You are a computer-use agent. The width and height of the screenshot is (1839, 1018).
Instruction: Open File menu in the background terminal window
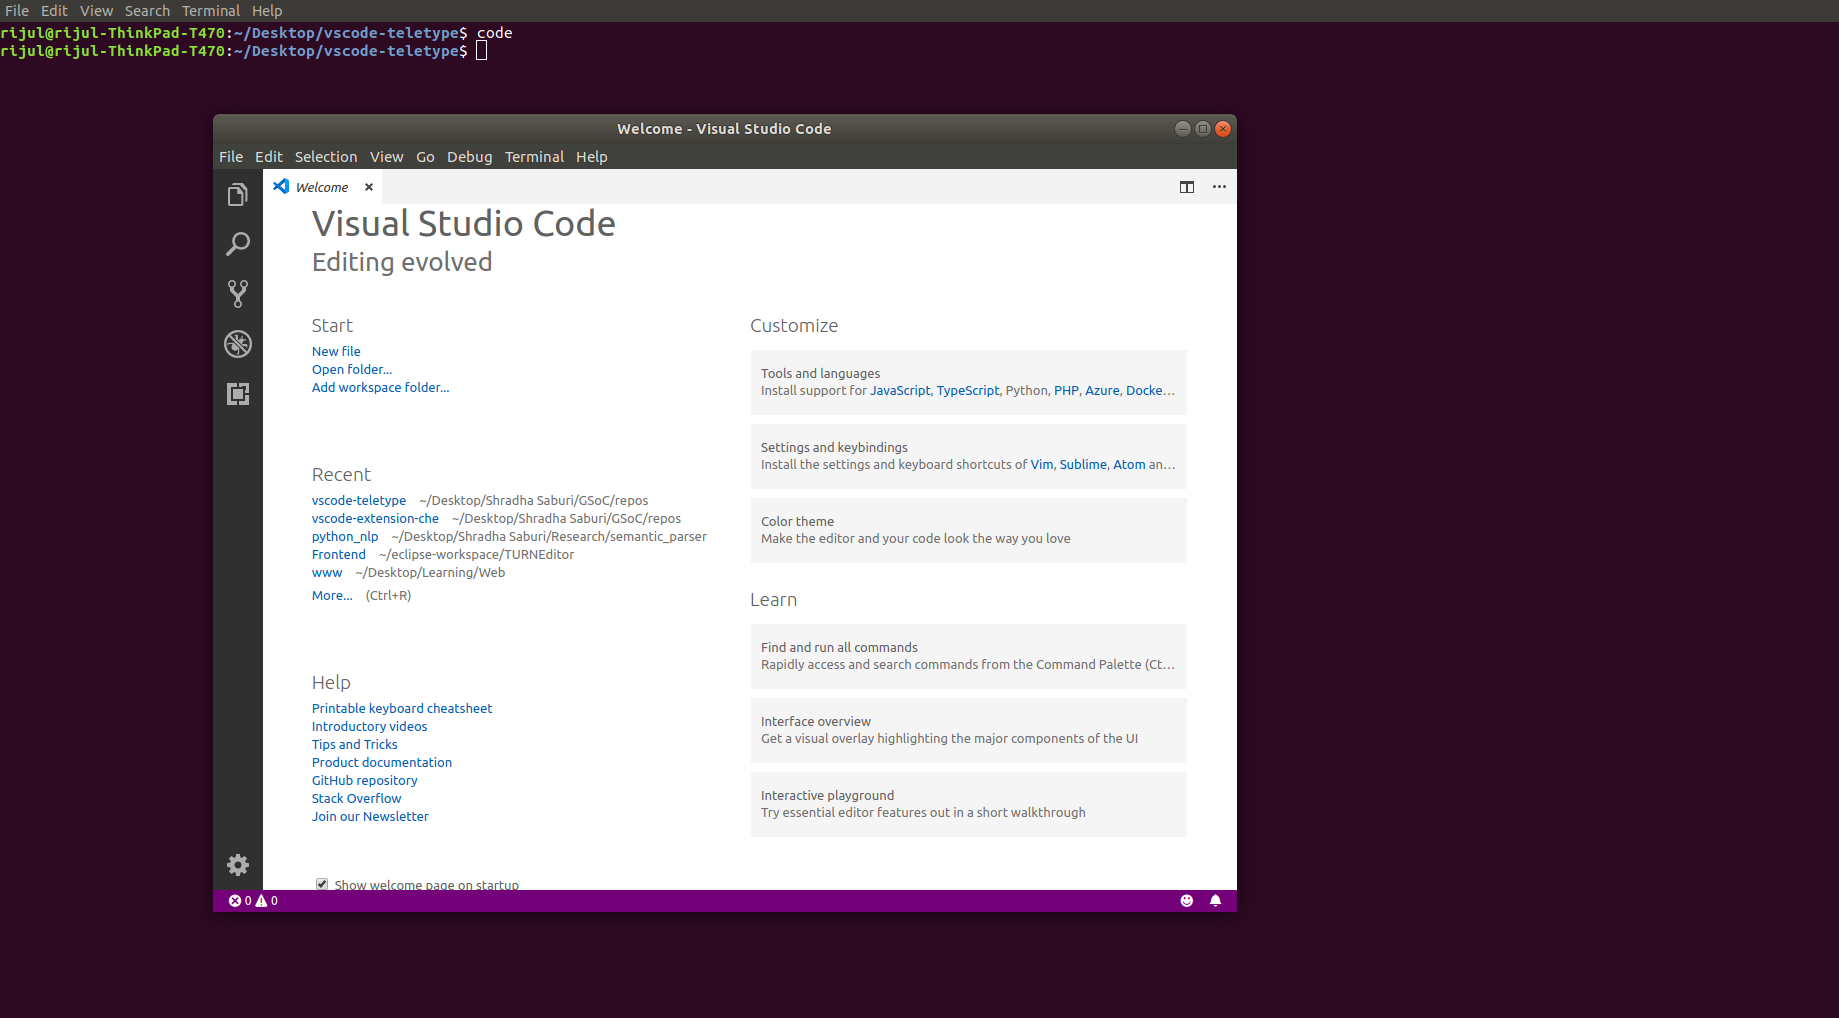17,11
